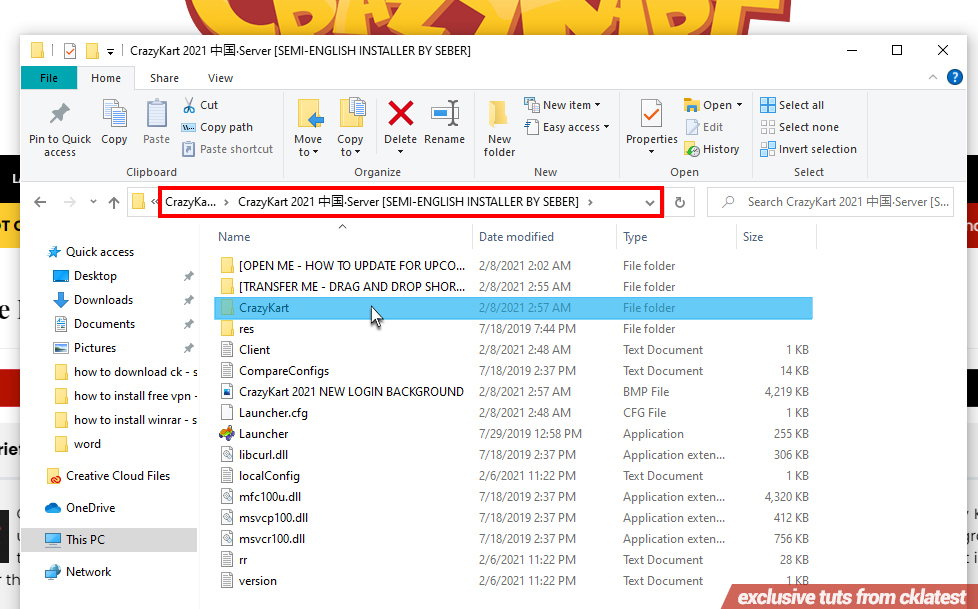978x609 pixels.
Task: Click the Pin to Quick access icon
Action: pos(60,114)
